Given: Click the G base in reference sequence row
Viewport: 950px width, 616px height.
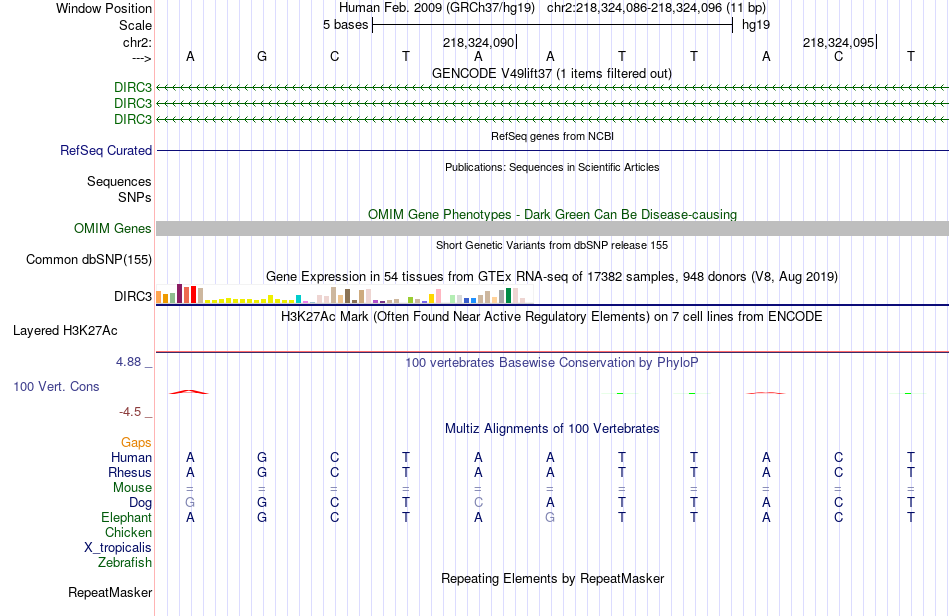Looking at the screenshot, I should pyautogui.click(x=262, y=56).
